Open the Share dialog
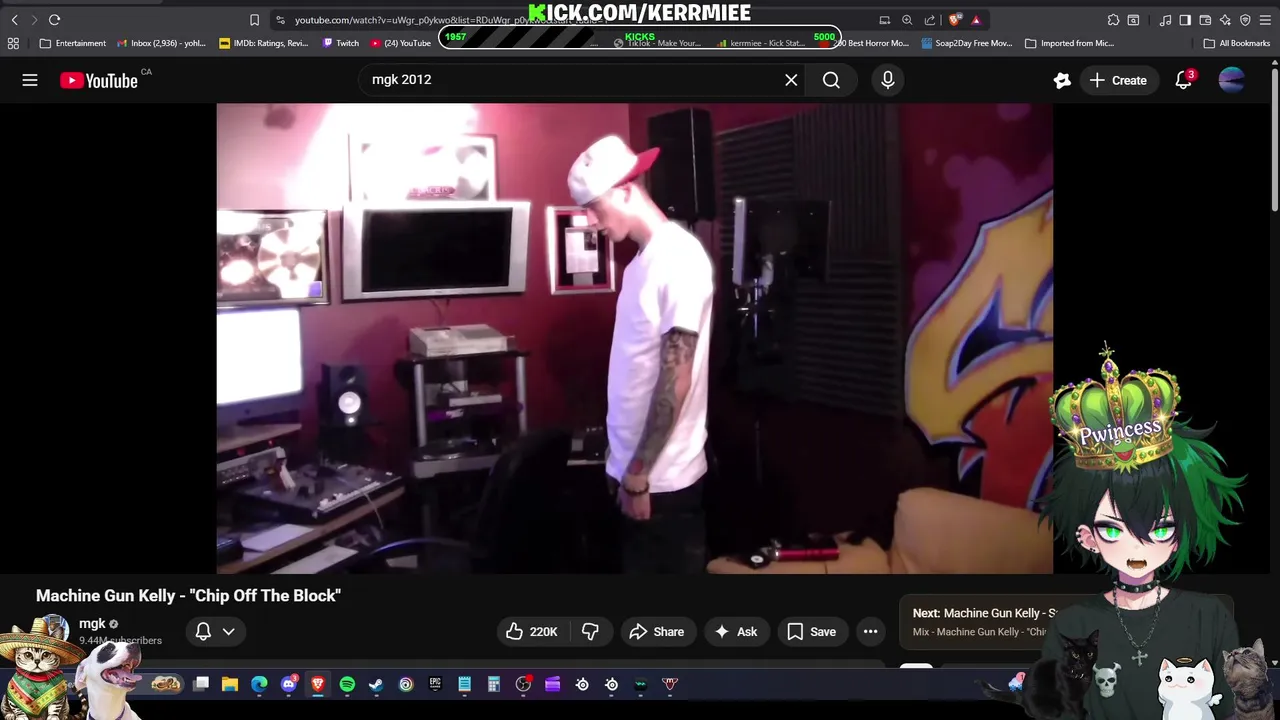This screenshot has width=1280, height=720. pyautogui.click(x=657, y=631)
